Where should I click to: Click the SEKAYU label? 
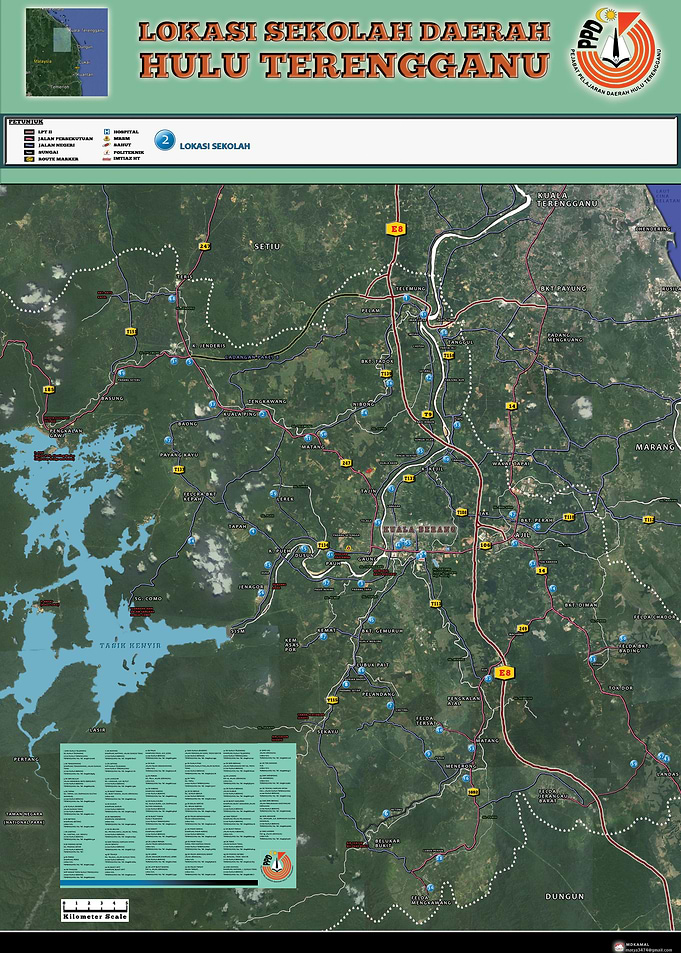327,731
